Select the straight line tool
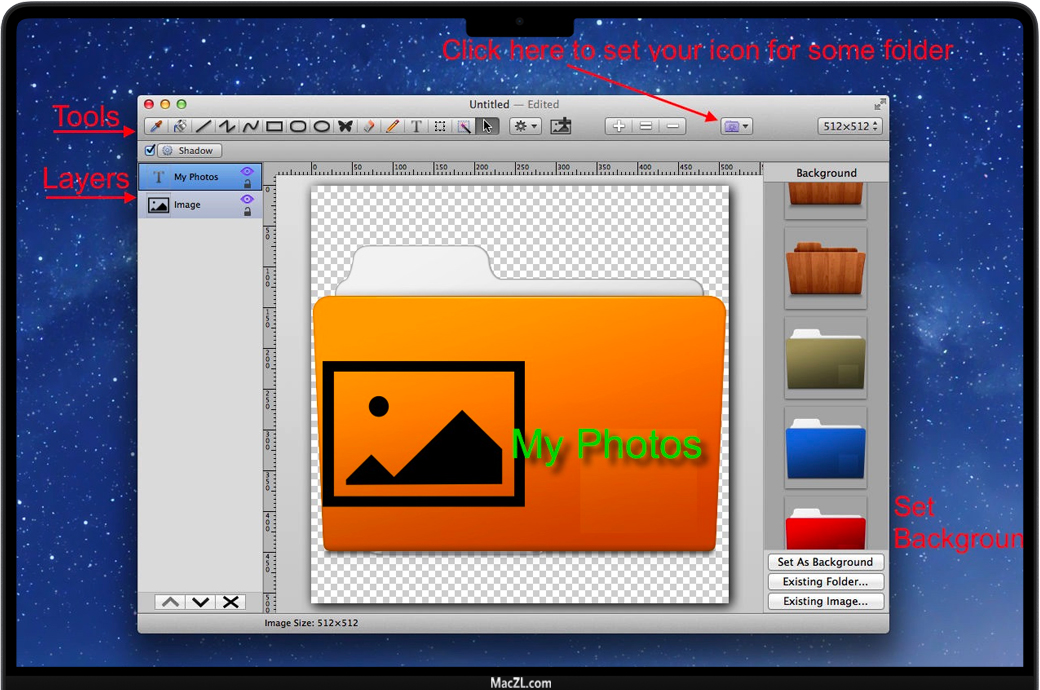The image size is (1040, 690). coord(203,126)
